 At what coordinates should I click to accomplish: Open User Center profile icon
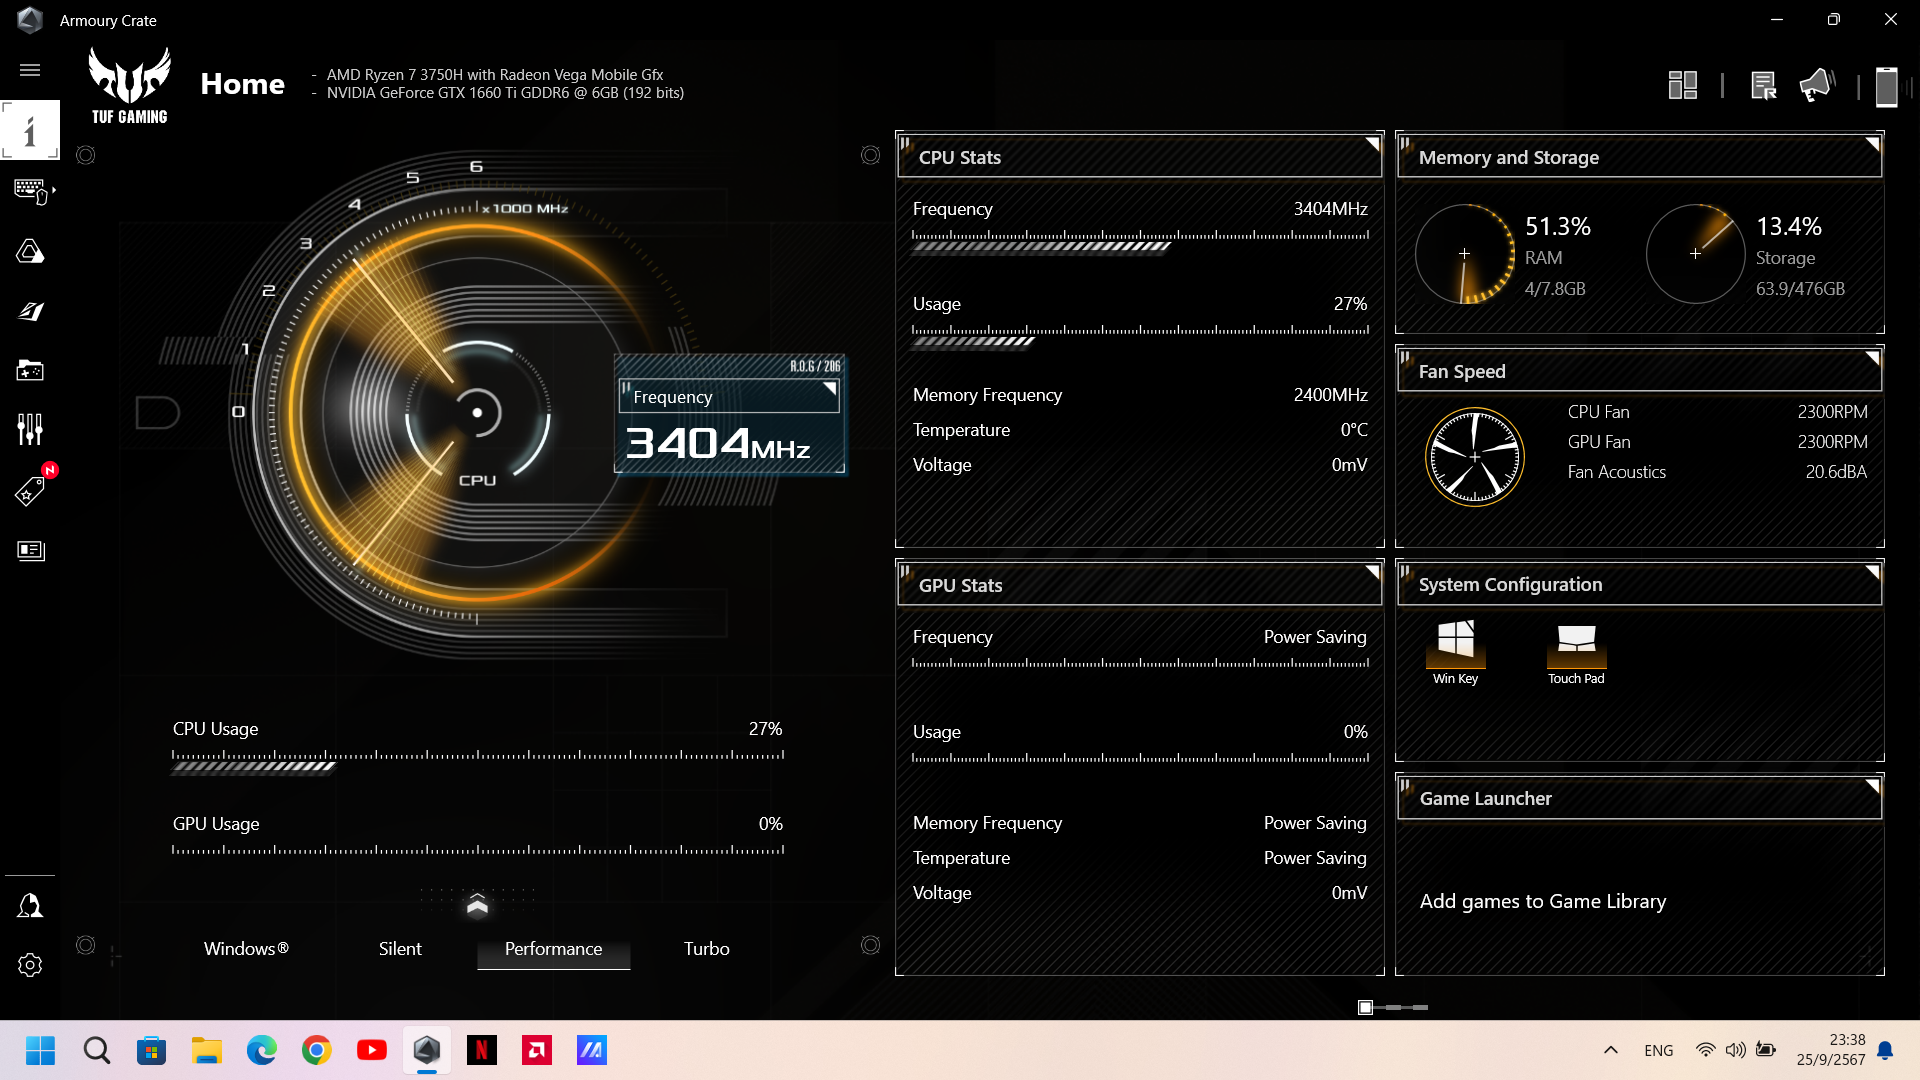(x=30, y=906)
